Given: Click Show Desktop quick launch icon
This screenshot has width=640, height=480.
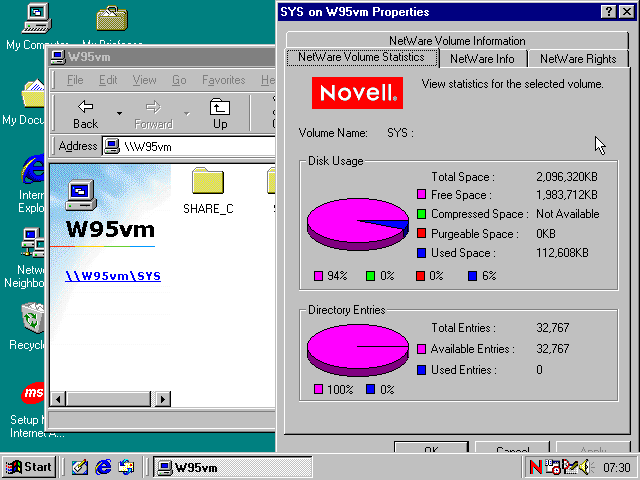Looking at the screenshot, I should pos(80,467).
